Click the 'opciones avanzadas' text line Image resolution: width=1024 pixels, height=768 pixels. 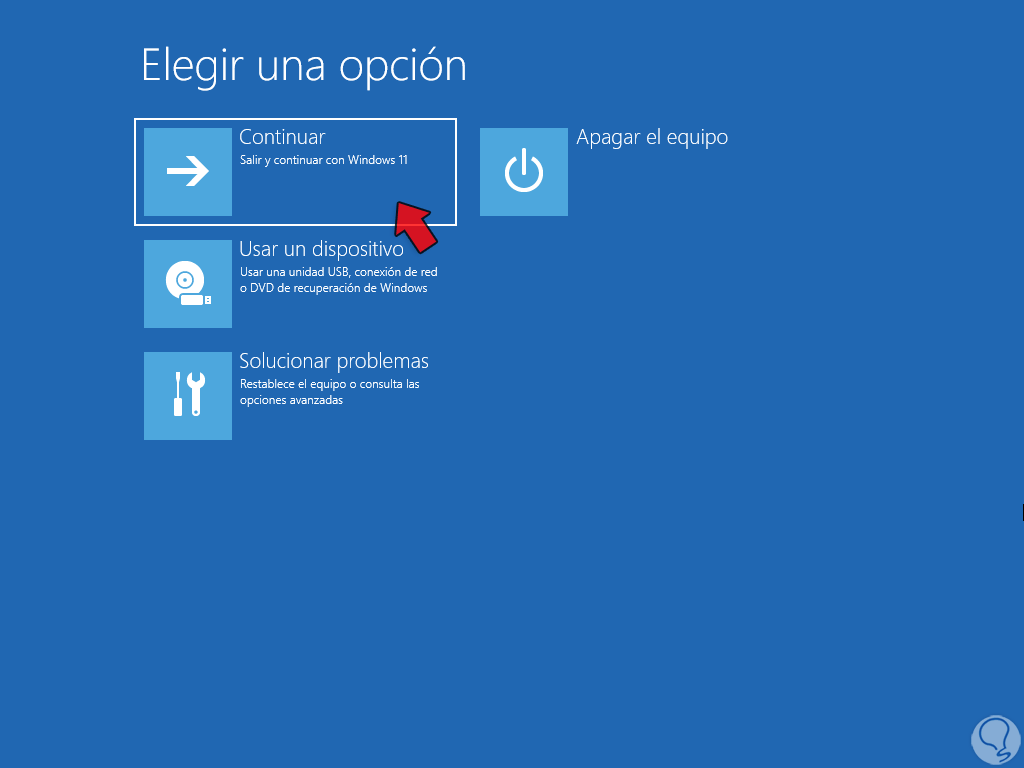click(291, 400)
